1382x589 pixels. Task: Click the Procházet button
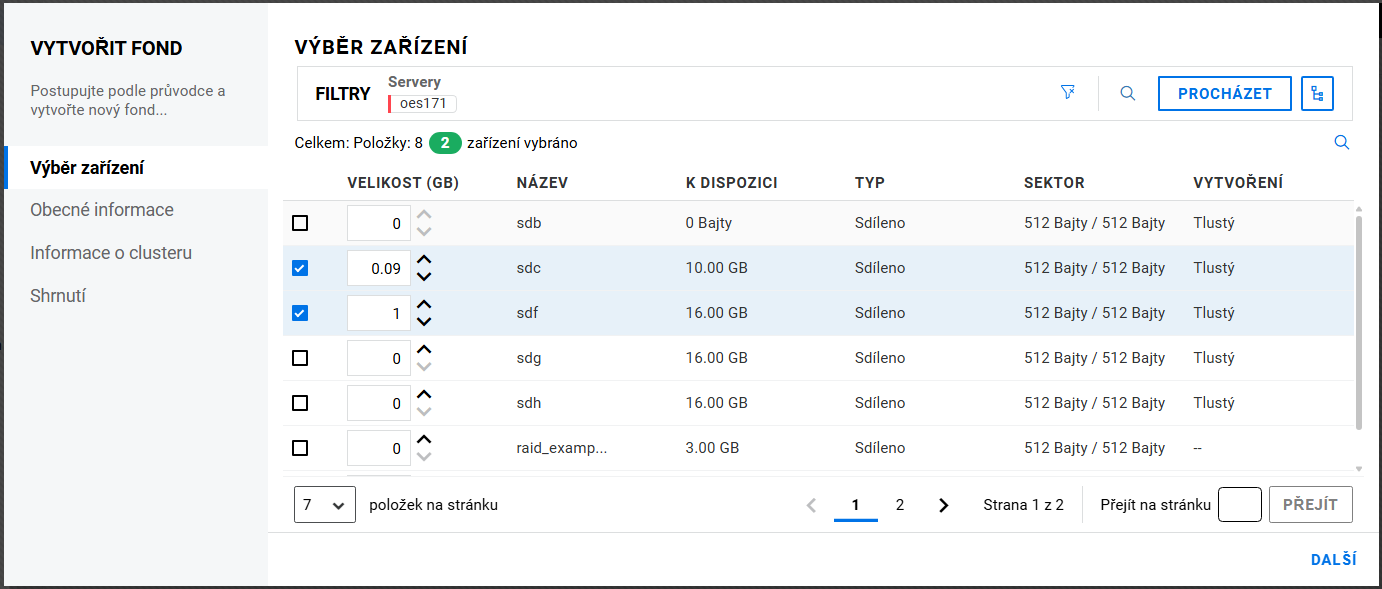1224,94
